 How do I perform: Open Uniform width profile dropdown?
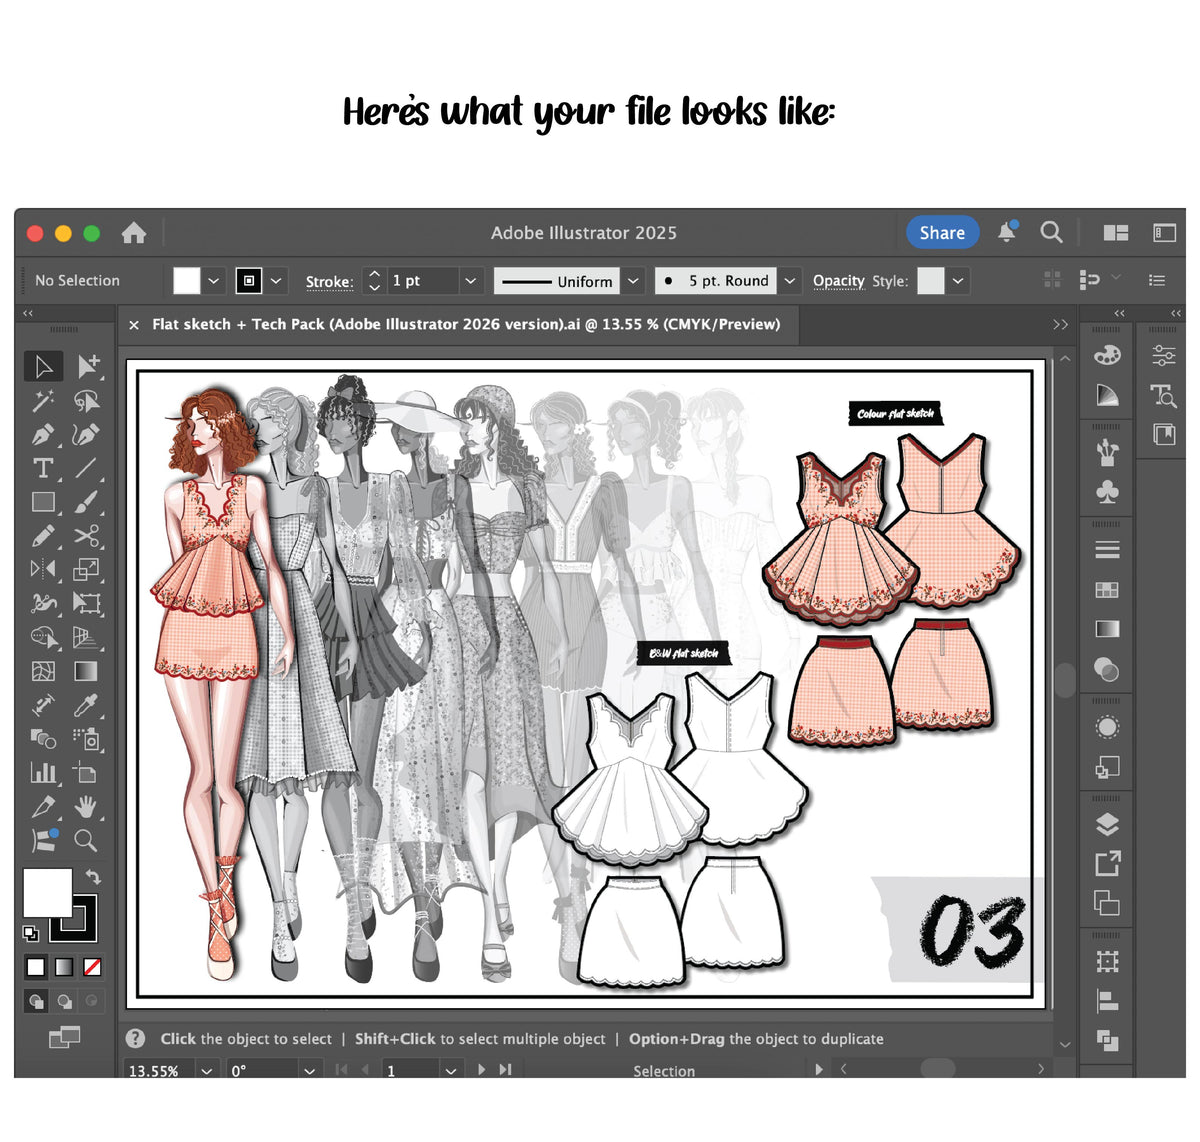(633, 281)
